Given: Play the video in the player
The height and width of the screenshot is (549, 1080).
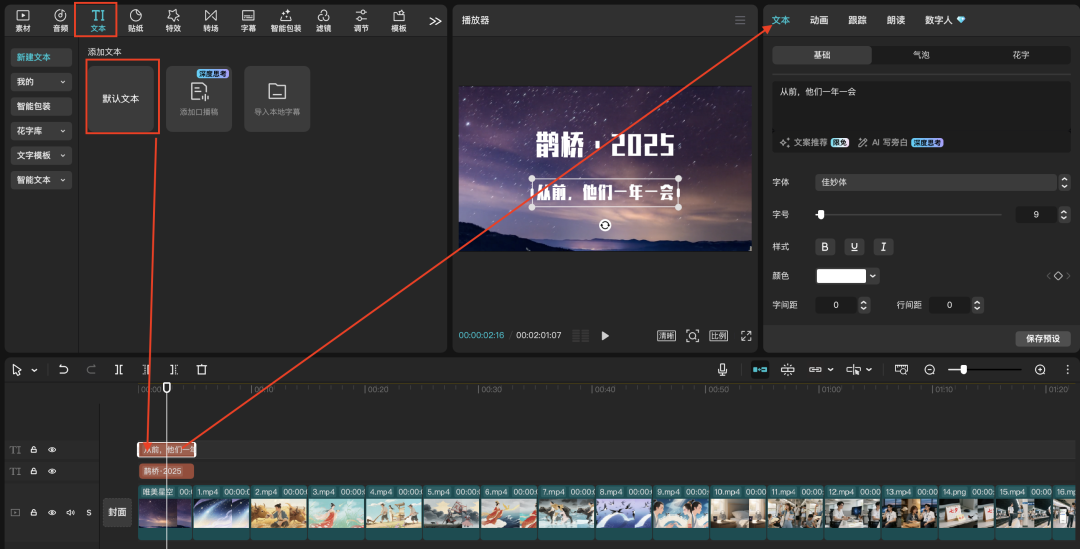Looking at the screenshot, I should [x=605, y=336].
